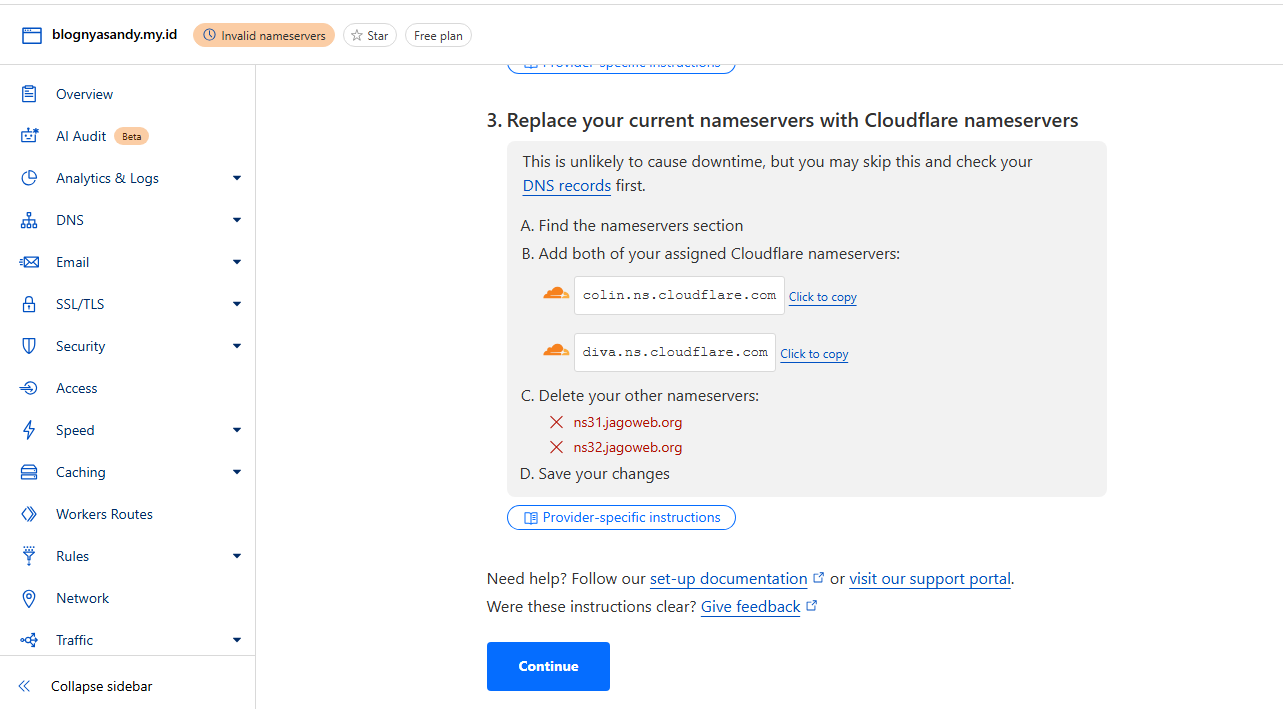Image resolution: width=1283 pixels, height=709 pixels.
Task: Click the SSL/TLS padlock icon
Action: [29, 304]
